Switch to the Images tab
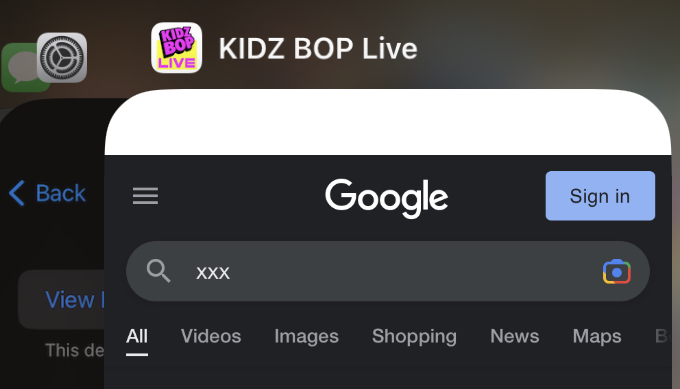 [x=307, y=337]
